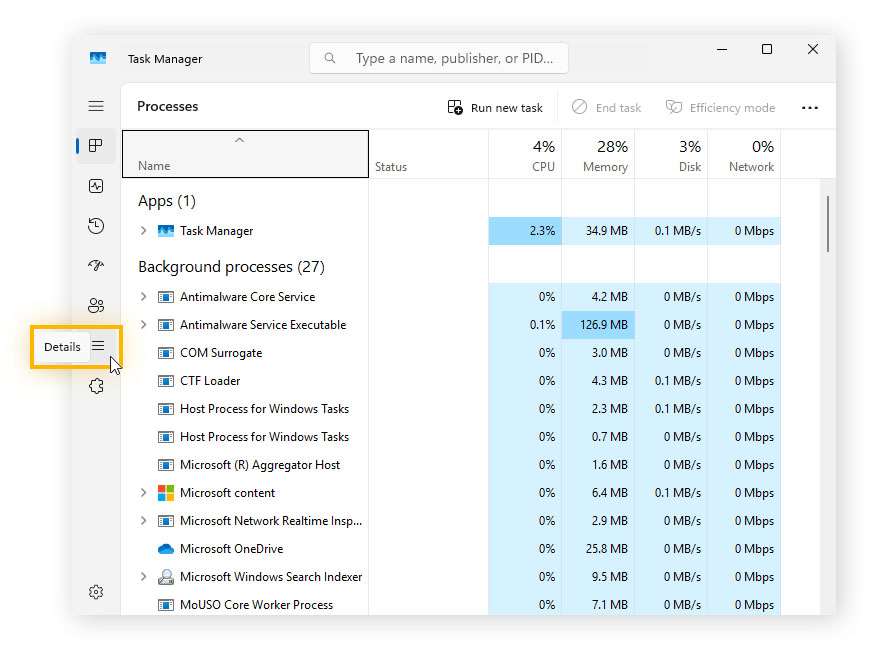
Task: Open the Users page icon
Action: point(96,305)
